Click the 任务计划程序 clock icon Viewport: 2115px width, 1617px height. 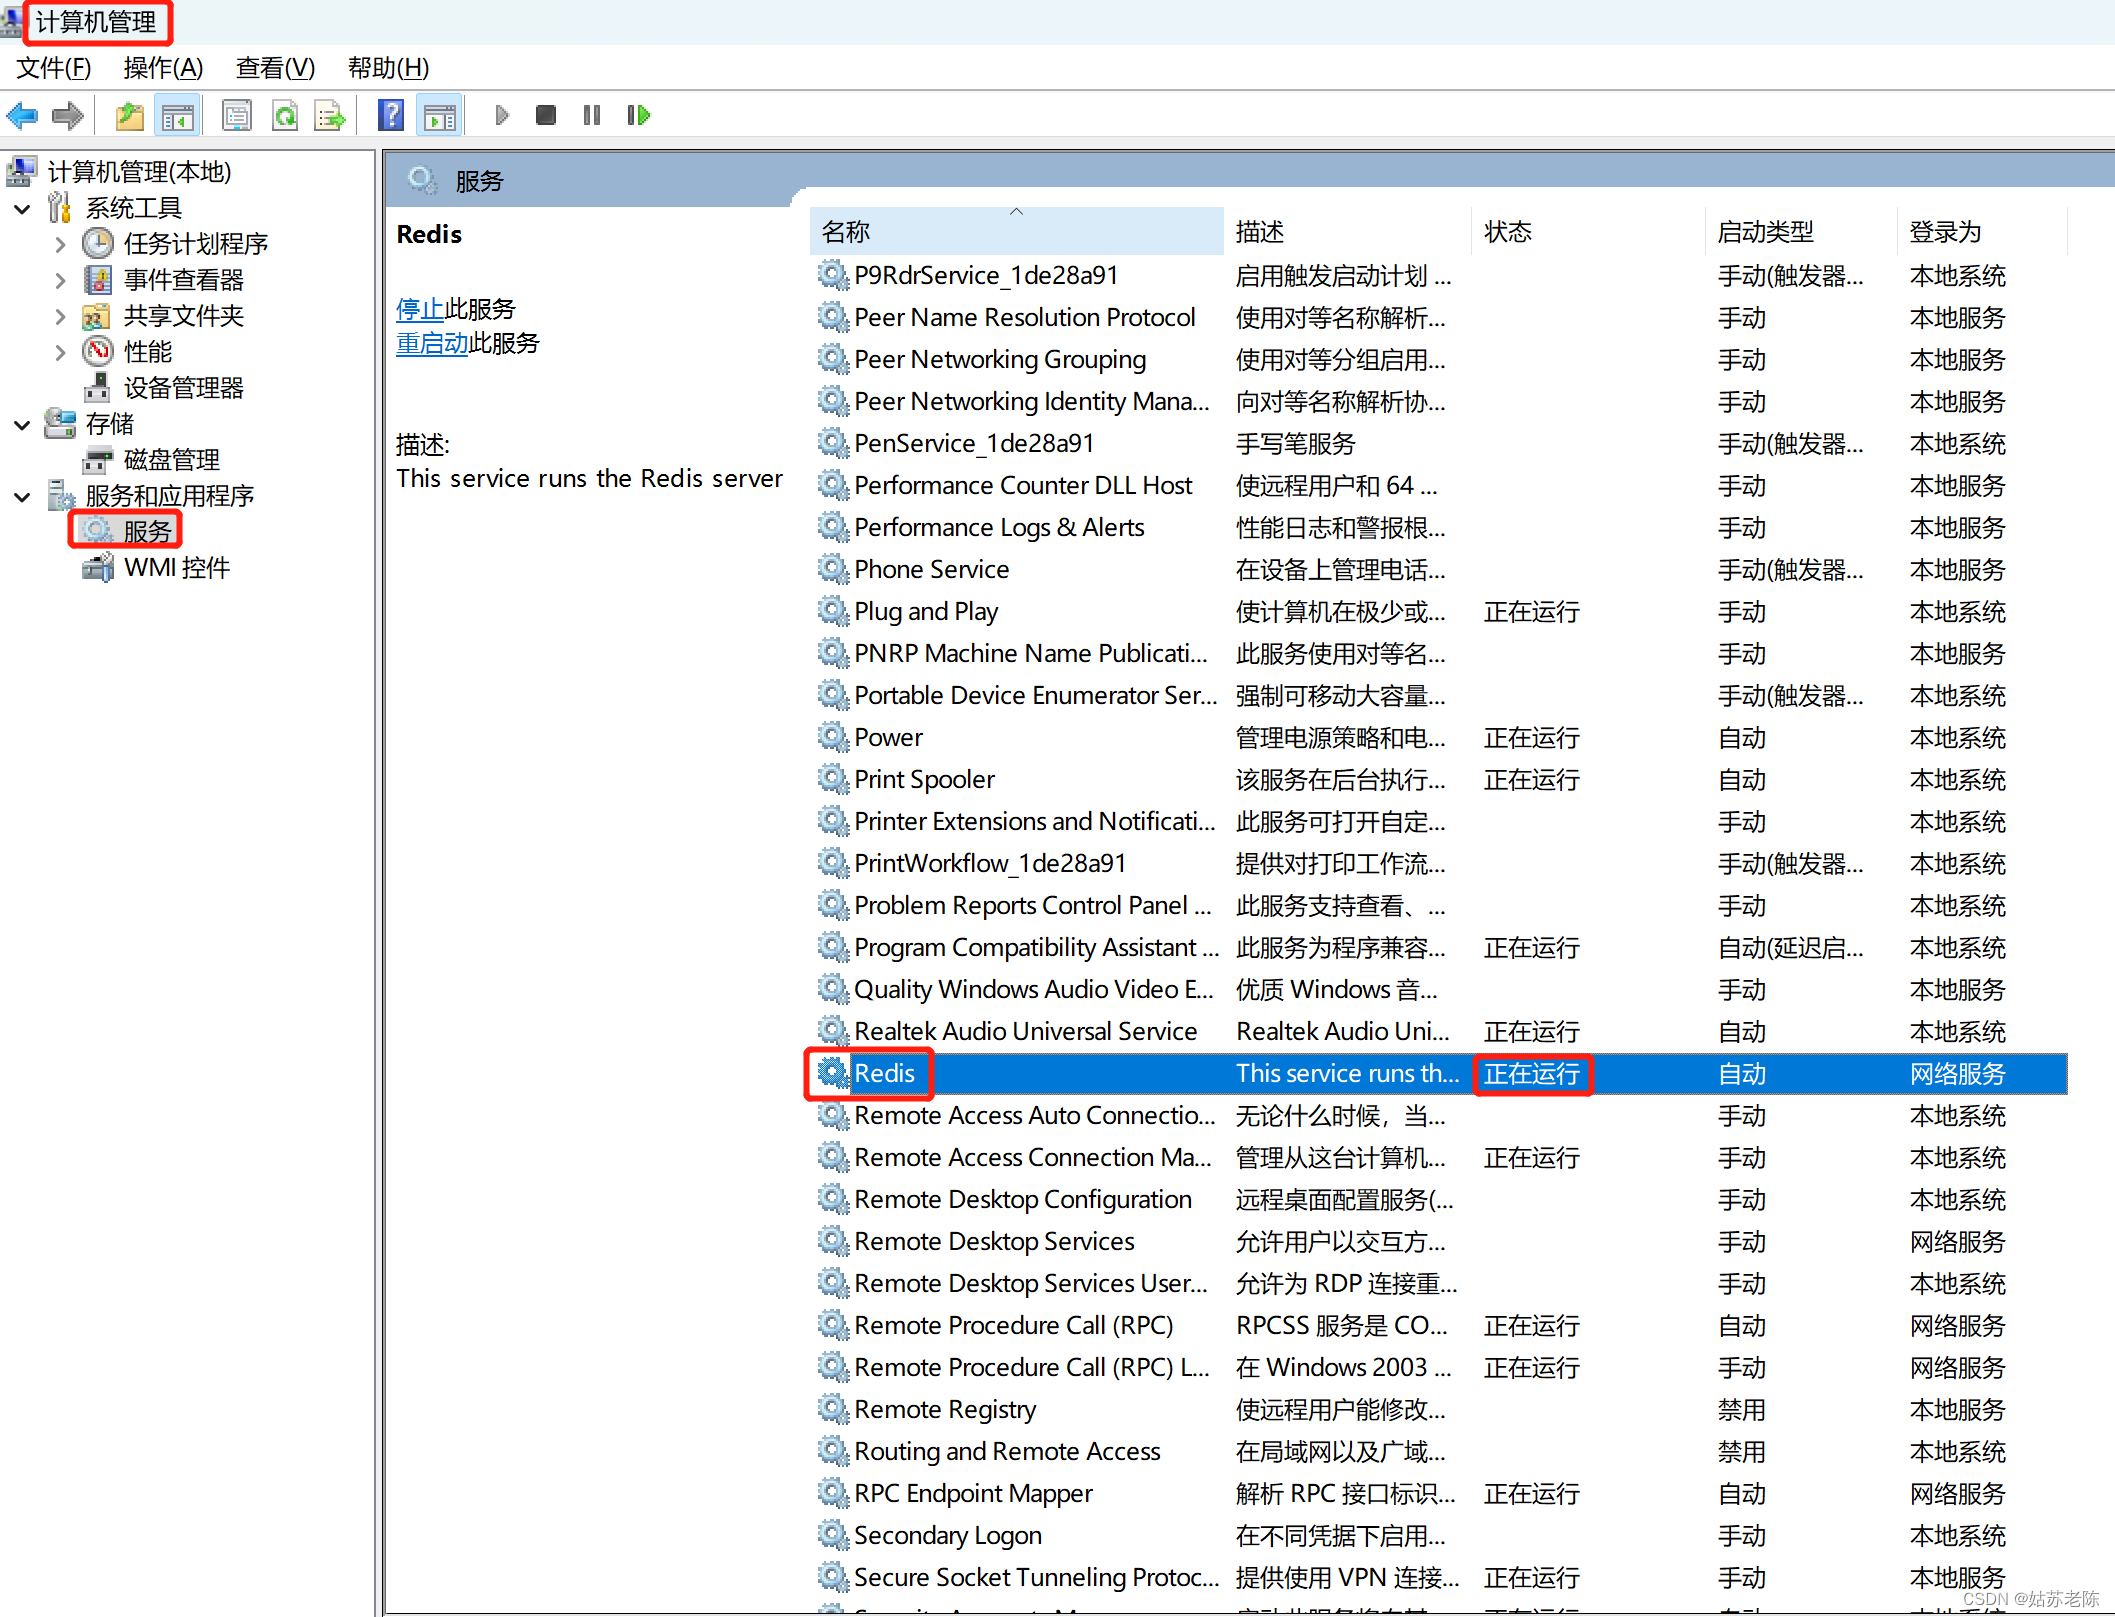(x=98, y=243)
